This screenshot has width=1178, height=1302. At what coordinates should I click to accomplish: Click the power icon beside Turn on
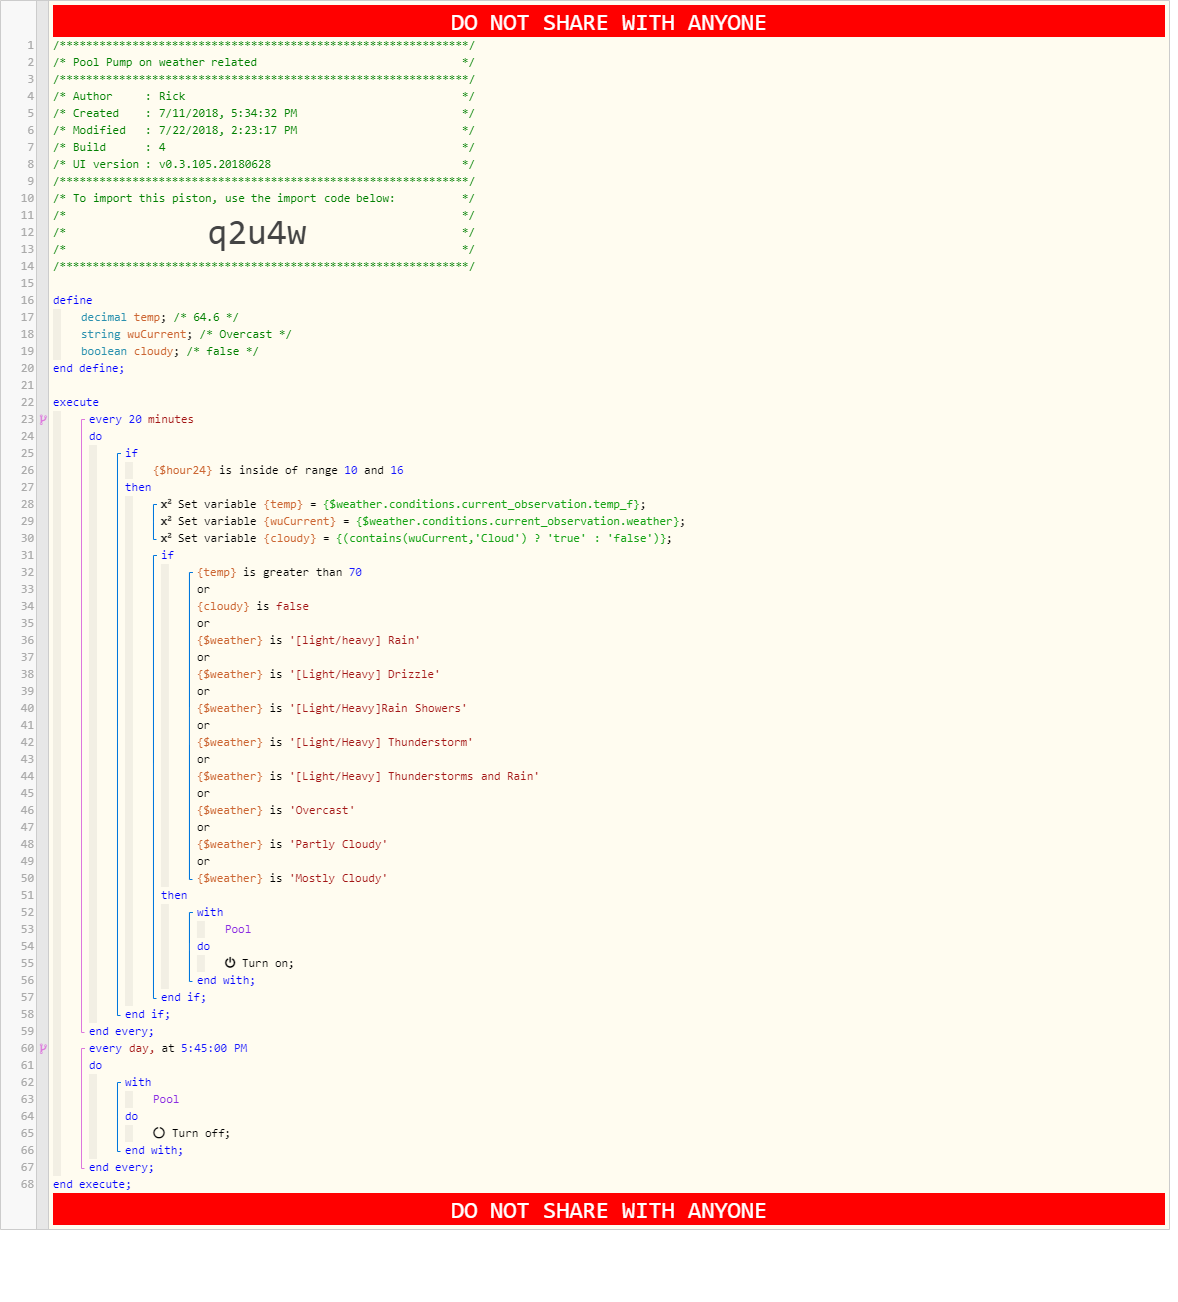230,963
